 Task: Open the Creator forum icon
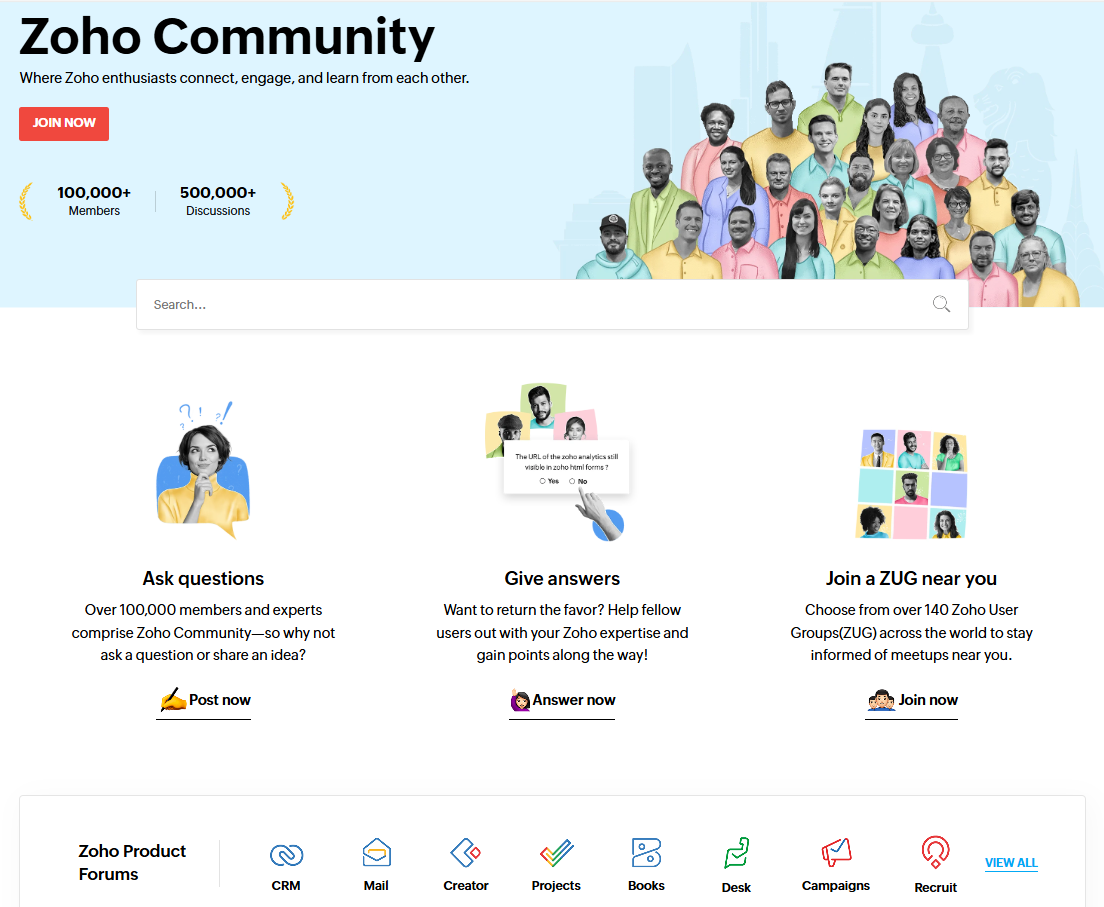pos(465,853)
